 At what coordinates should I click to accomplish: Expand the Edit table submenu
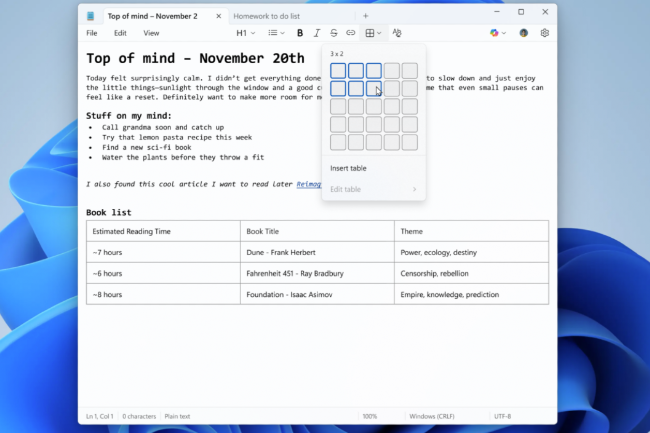373,189
